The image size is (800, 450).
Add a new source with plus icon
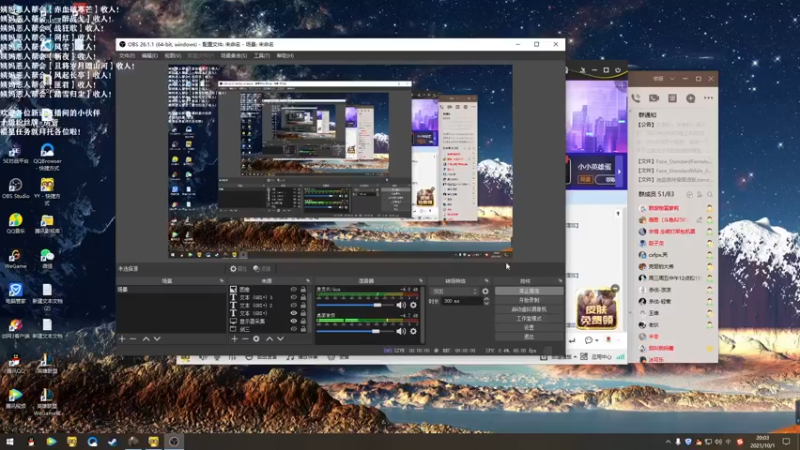[x=234, y=339]
